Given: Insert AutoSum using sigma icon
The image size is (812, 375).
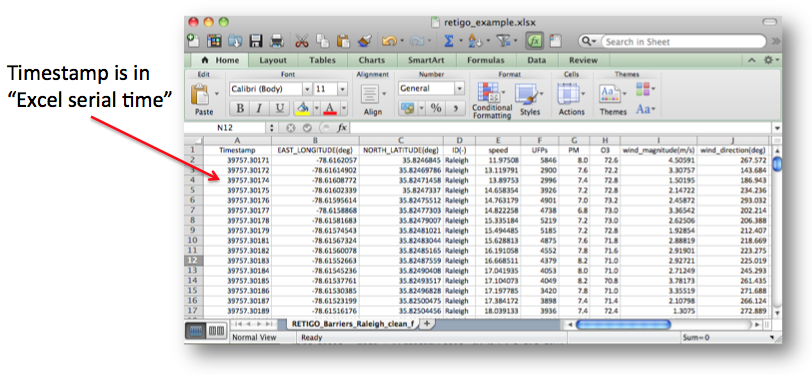Looking at the screenshot, I should [449, 41].
